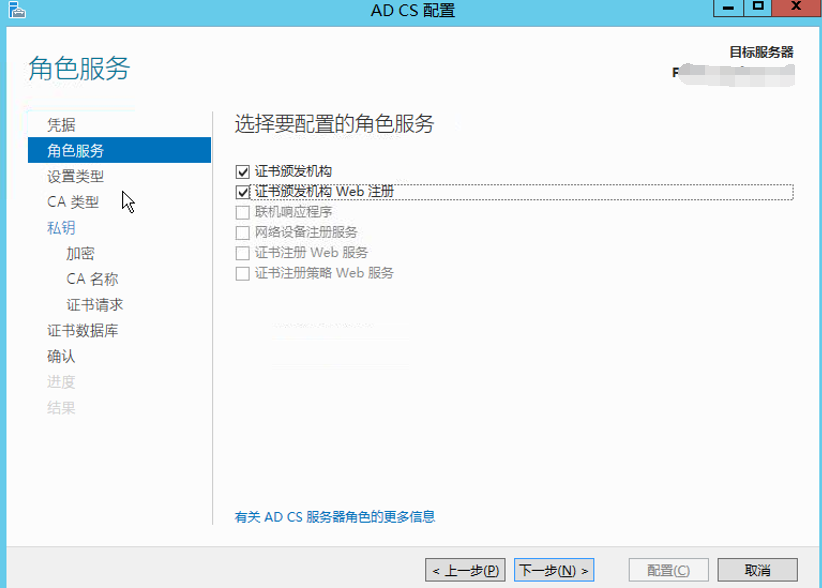Open the 加密 sub-step

(80, 253)
